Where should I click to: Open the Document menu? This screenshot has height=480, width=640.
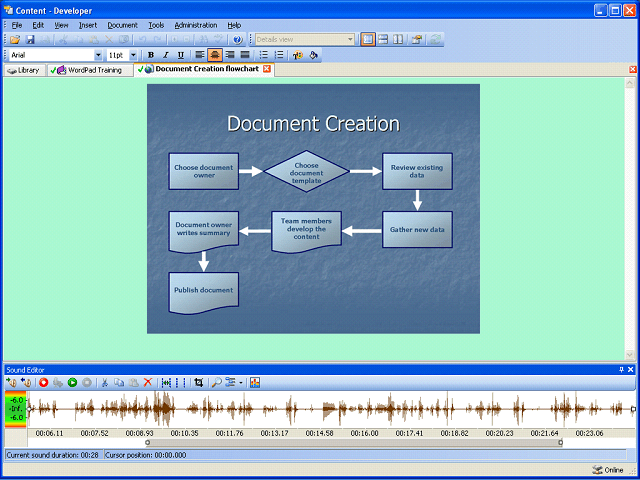[122, 25]
